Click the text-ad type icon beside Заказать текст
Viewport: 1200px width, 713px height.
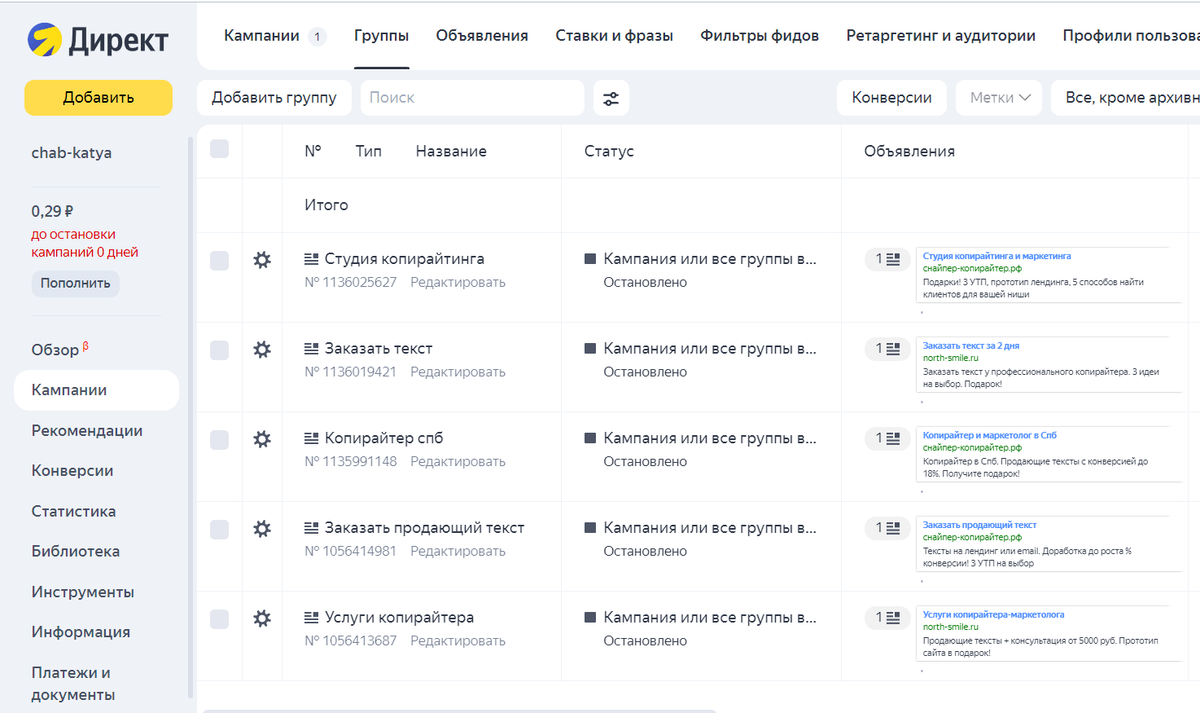point(311,348)
